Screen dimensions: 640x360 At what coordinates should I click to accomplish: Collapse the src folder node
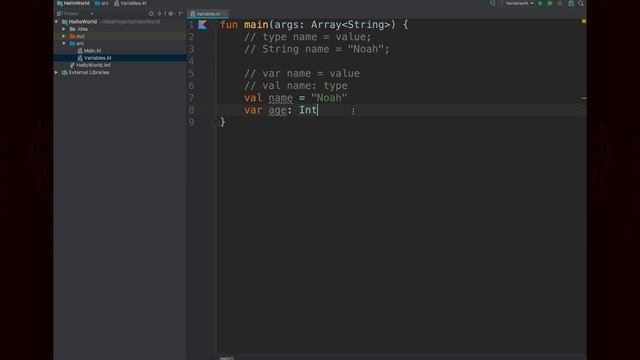point(64,43)
